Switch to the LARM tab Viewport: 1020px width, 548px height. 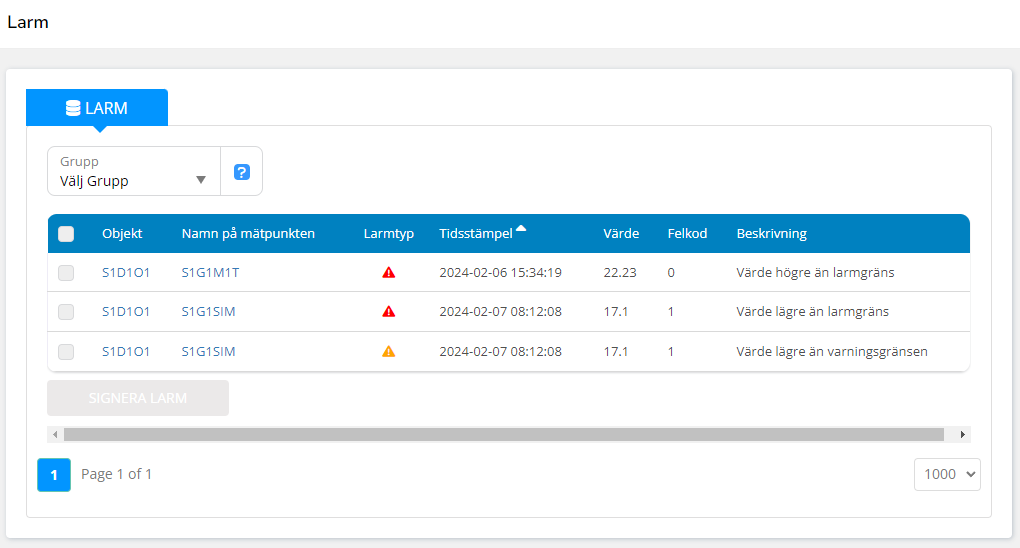(97, 108)
